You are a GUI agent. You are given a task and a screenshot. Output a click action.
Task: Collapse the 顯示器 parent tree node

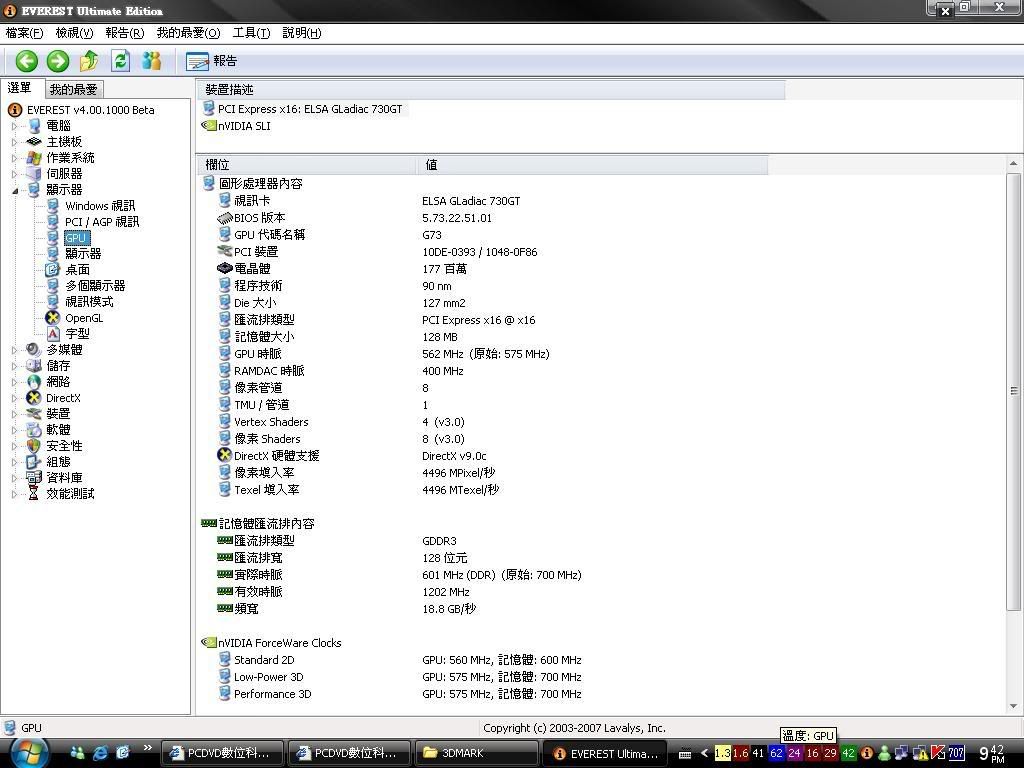pyautogui.click(x=14, y=190)
